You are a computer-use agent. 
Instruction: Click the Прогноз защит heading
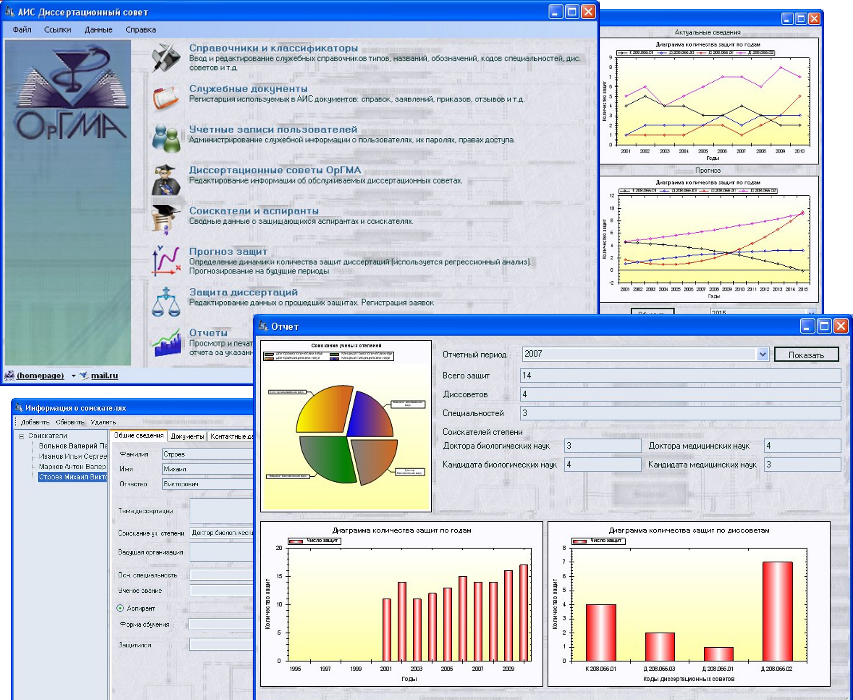click(228, 251)
